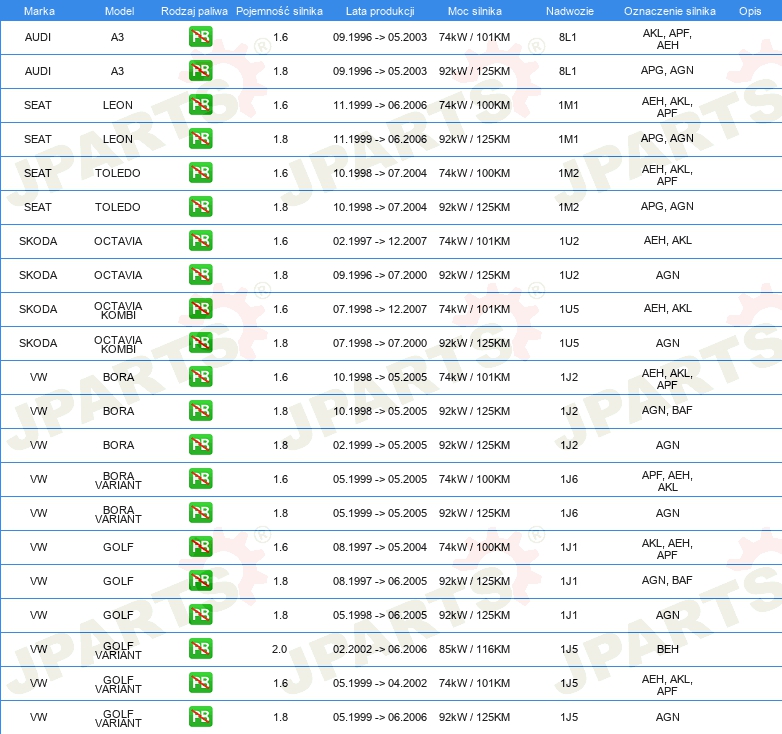Click the fuel icon in the GOLF row with AGN, BAF

tap(200, 581)
